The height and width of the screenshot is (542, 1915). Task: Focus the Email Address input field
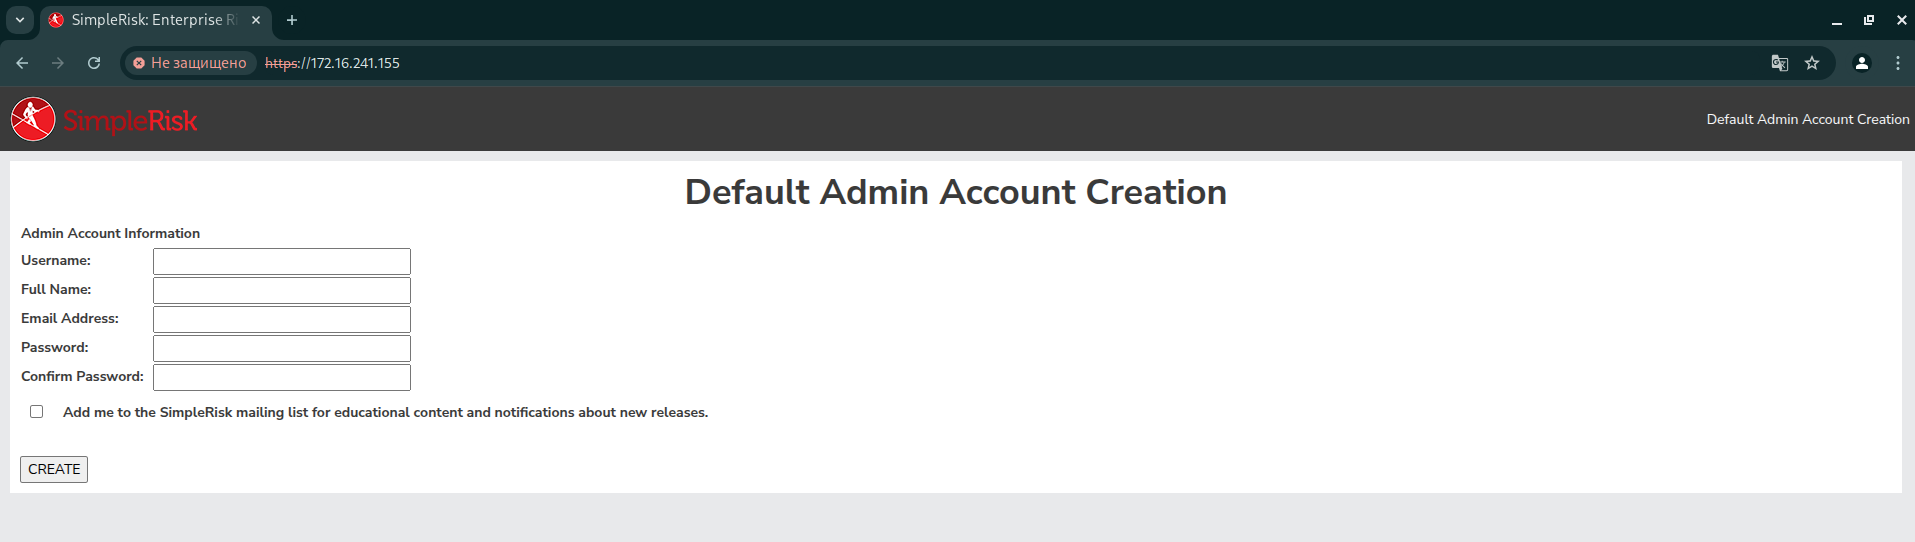click(x=282, y=319)
